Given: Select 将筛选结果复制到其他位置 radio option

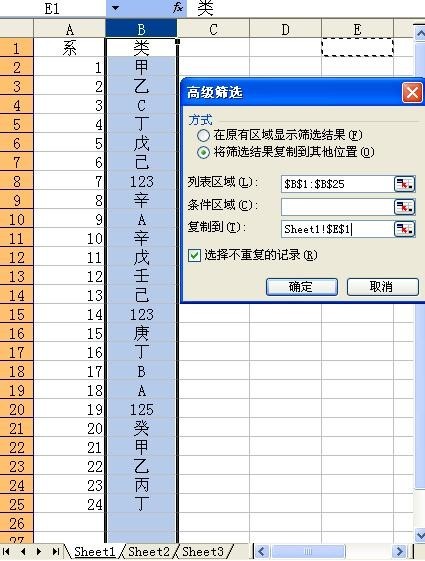Looking at the screenshot, I should [203, 153].
